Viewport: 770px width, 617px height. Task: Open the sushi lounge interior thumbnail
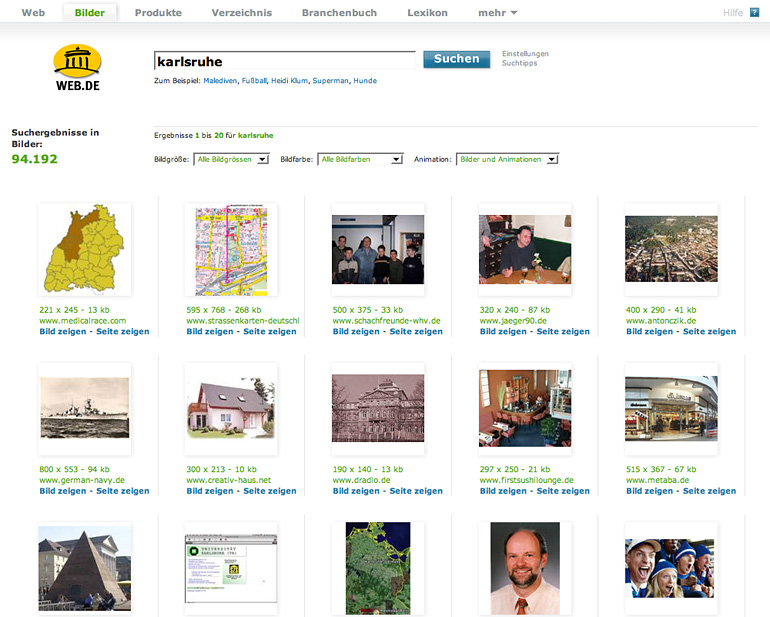pyautogui.click(x=525, y=408)
